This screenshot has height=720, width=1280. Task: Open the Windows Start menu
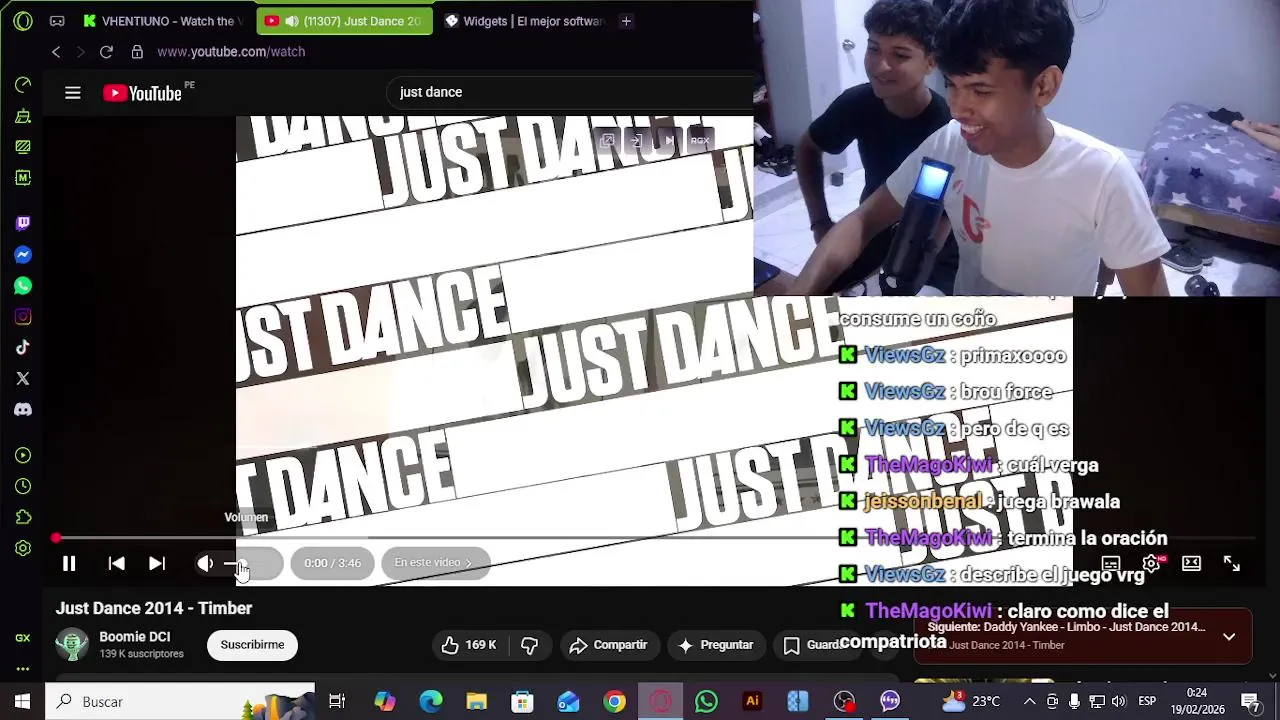[x=22, y=702]
